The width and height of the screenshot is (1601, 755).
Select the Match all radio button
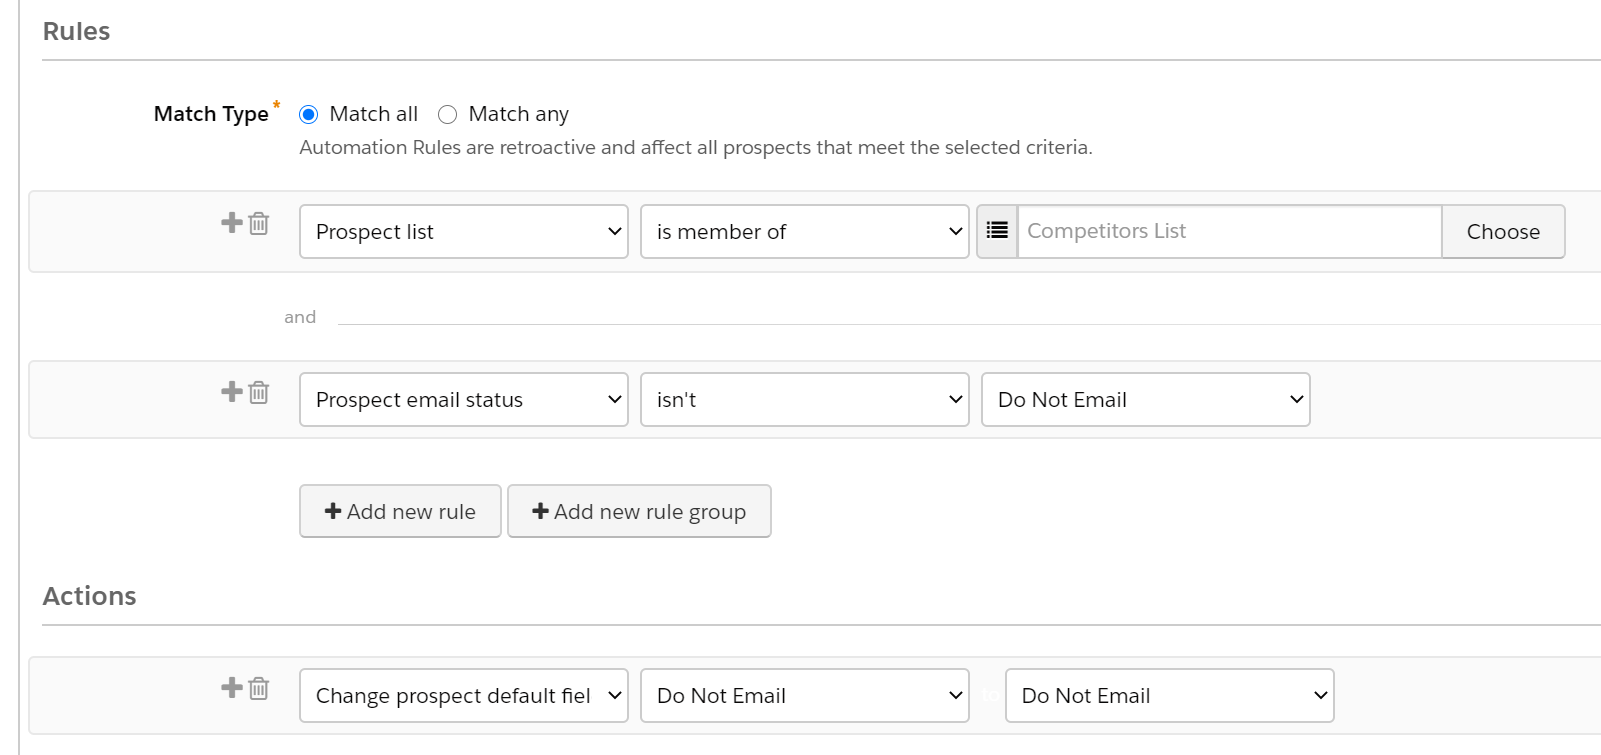click(x=309, y=115)
